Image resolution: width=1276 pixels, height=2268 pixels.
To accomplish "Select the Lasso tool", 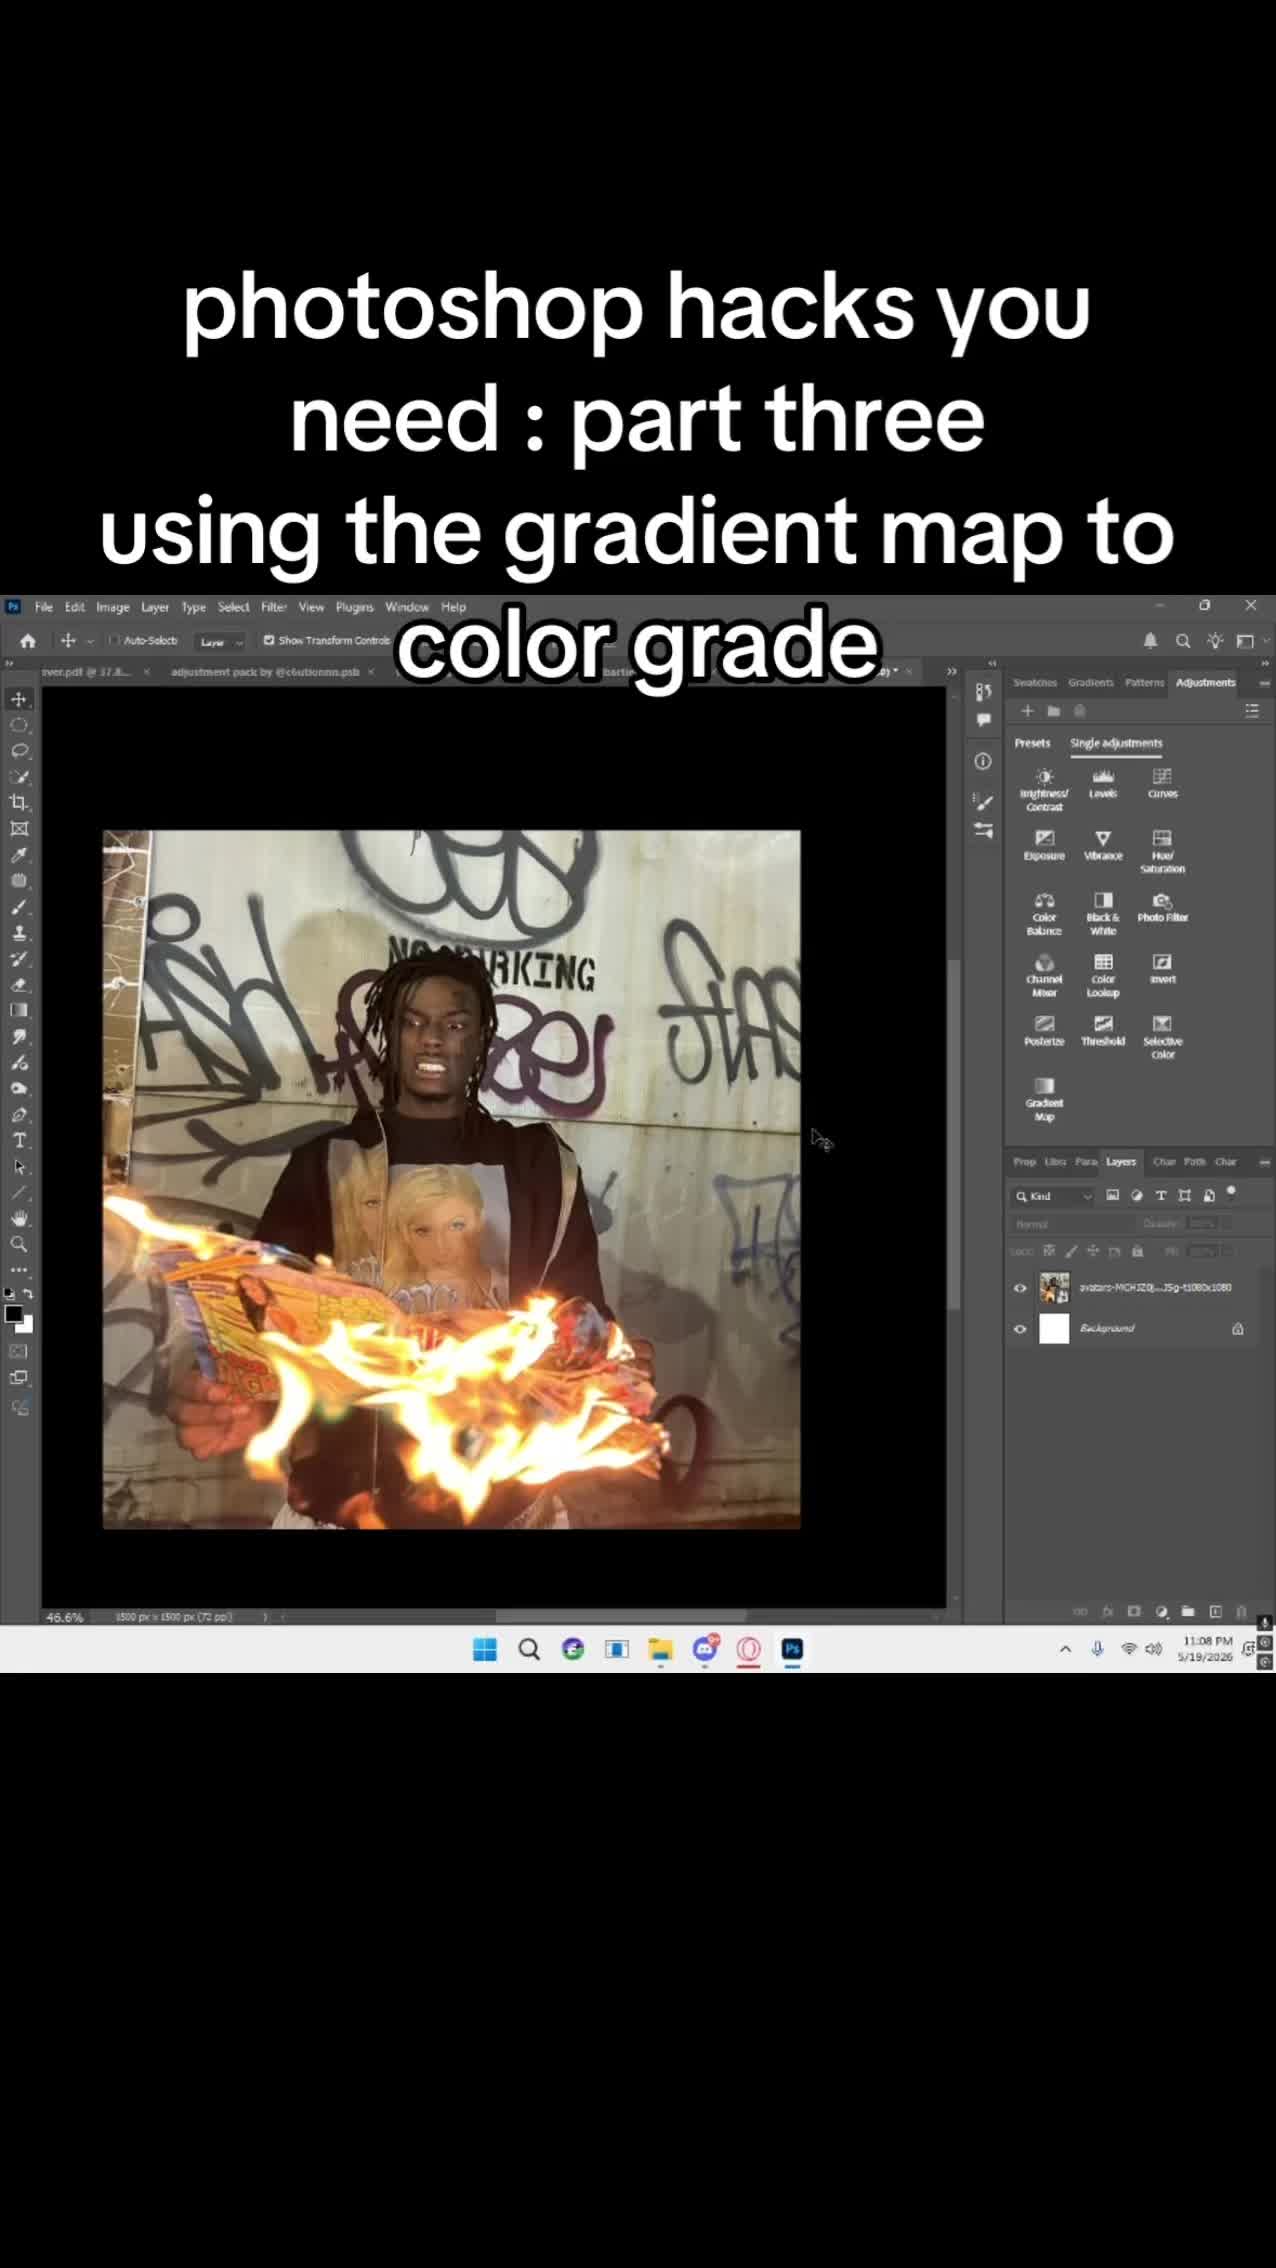I will pyautogui.click(x=19, y=750).
